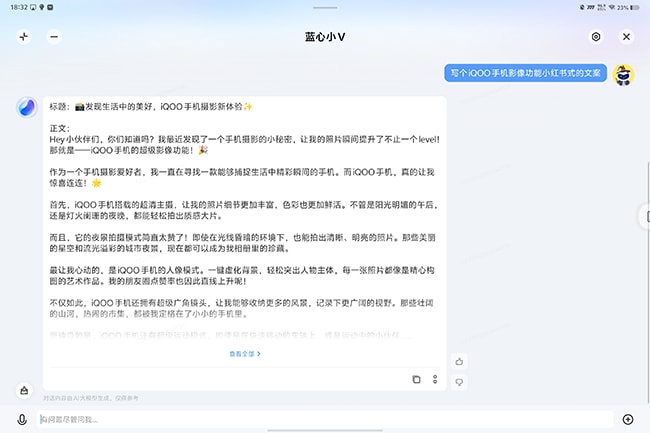Like the response with thumbs up
The width and height of the screenshot is (650, 433).
coord(459,361)
